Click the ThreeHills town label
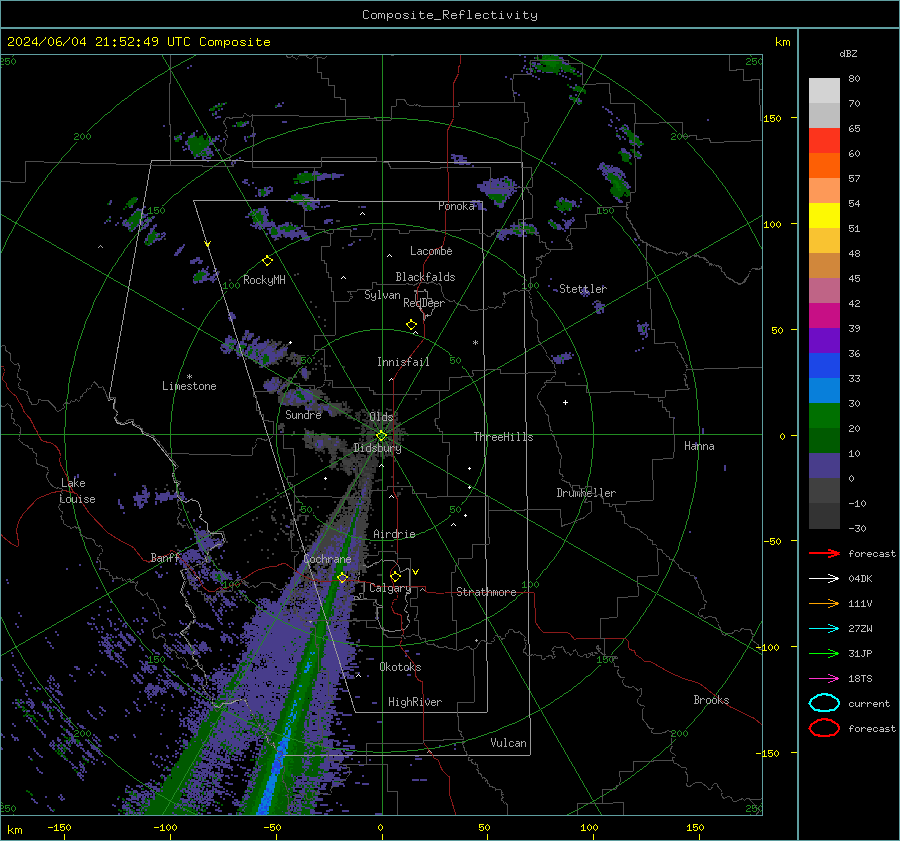 503,437
